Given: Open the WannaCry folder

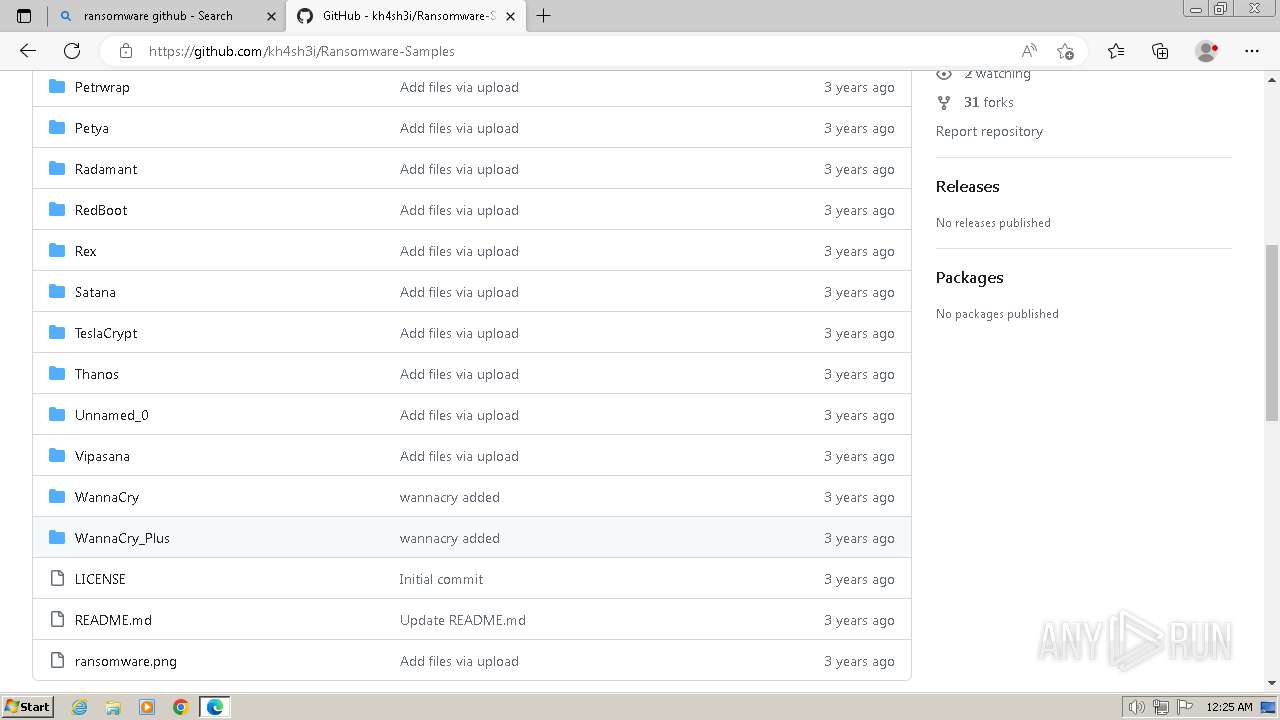Looking at the screenshot, I should pos(107,497).
